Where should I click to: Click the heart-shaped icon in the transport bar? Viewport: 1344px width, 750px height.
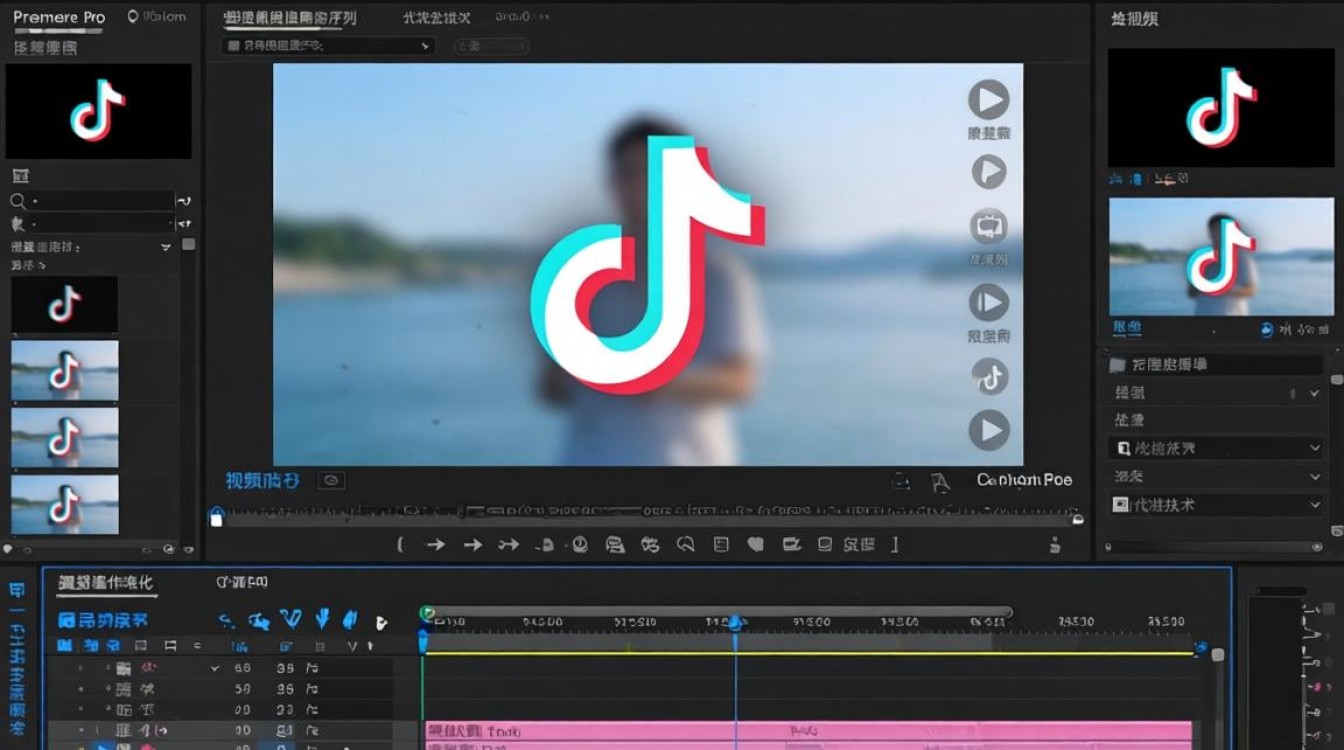pyautogui.click(x=756, y=544)
